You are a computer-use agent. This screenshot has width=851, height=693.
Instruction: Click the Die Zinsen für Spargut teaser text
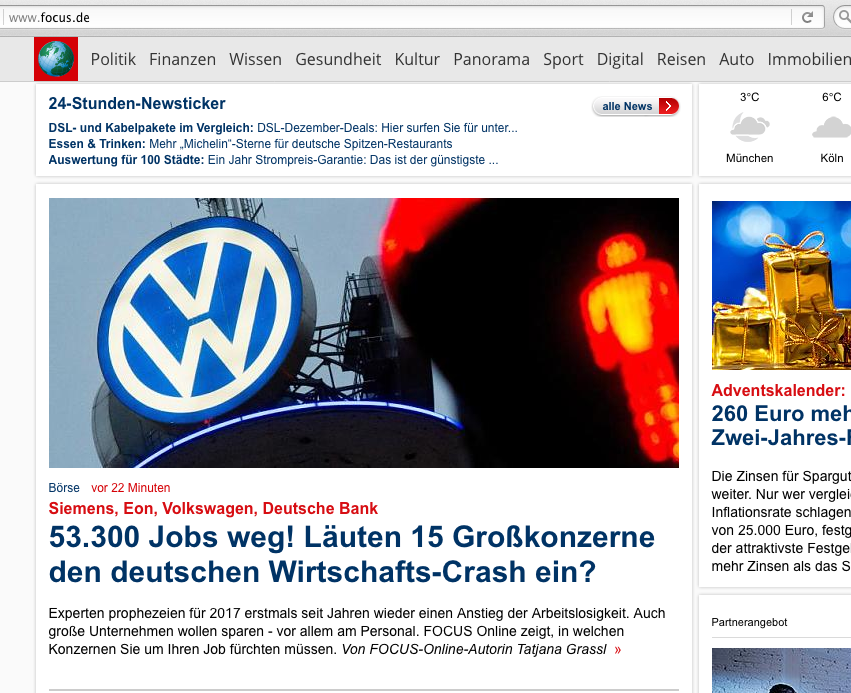point(781,522)
